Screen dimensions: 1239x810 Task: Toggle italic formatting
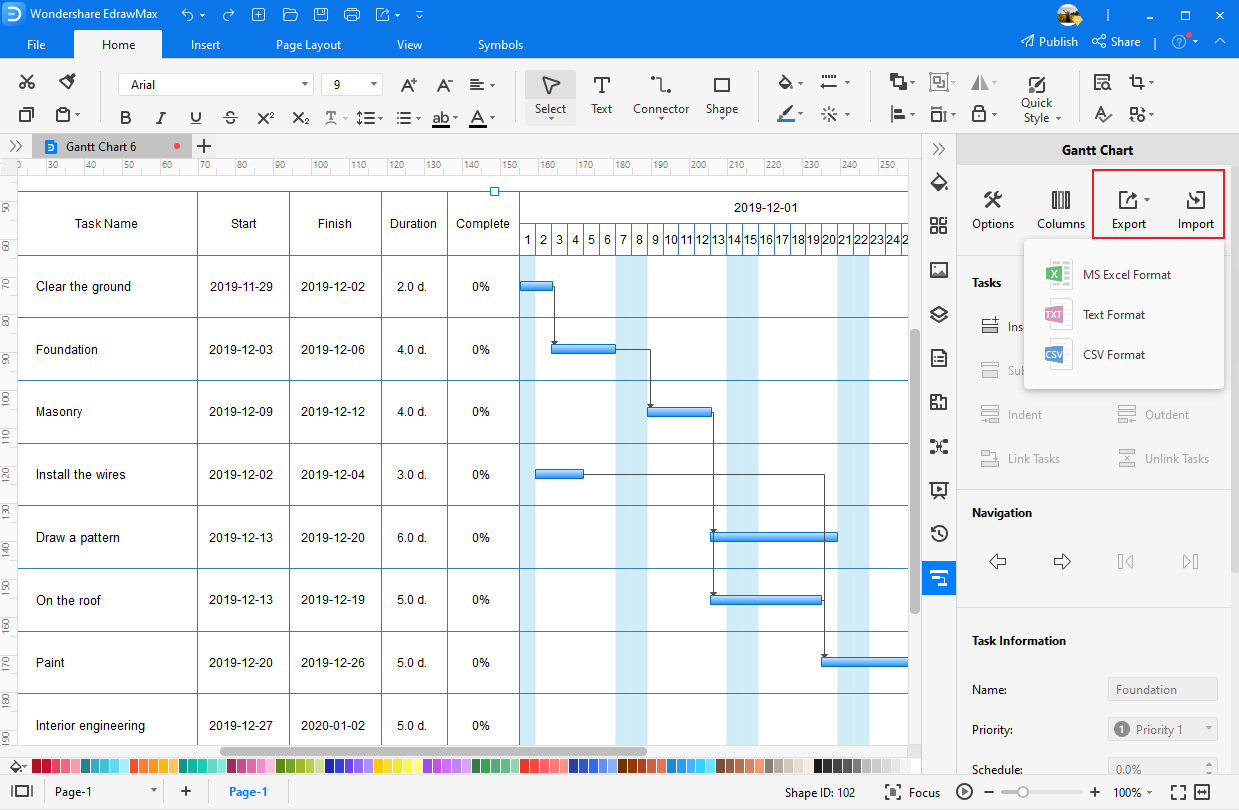coord(160,117)
